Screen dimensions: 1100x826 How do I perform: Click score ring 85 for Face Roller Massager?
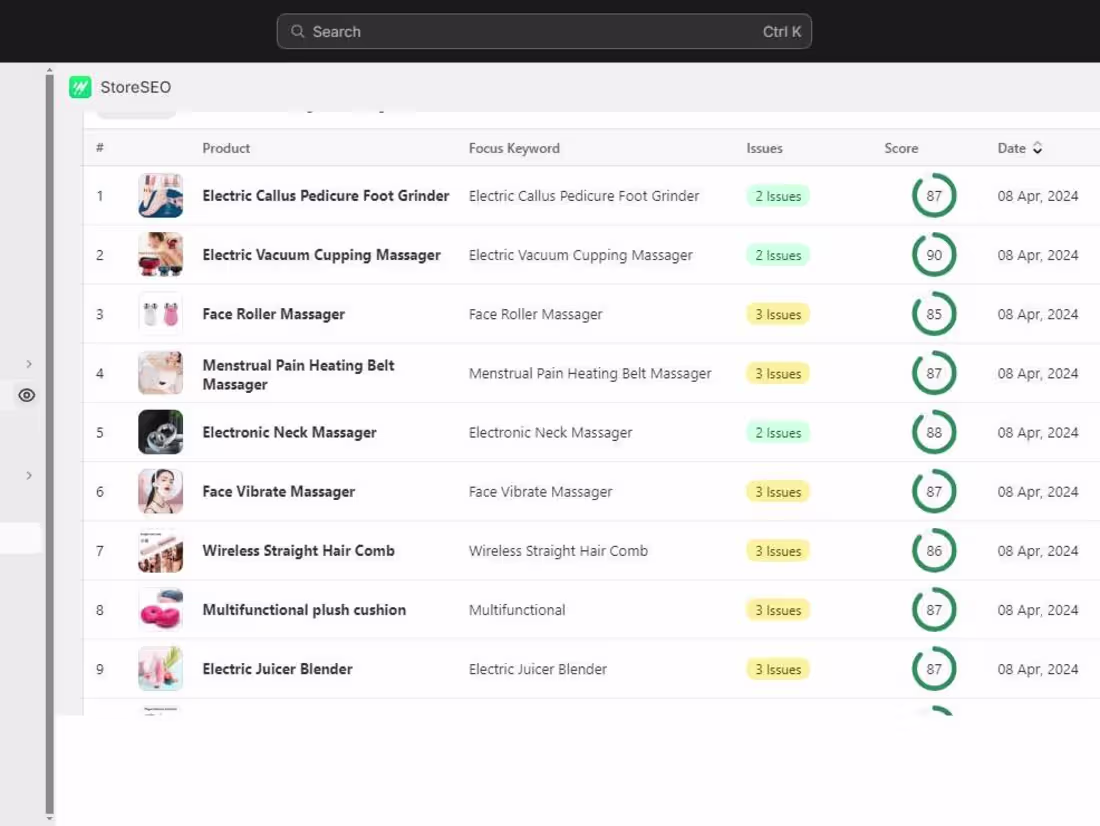[934, 314]
